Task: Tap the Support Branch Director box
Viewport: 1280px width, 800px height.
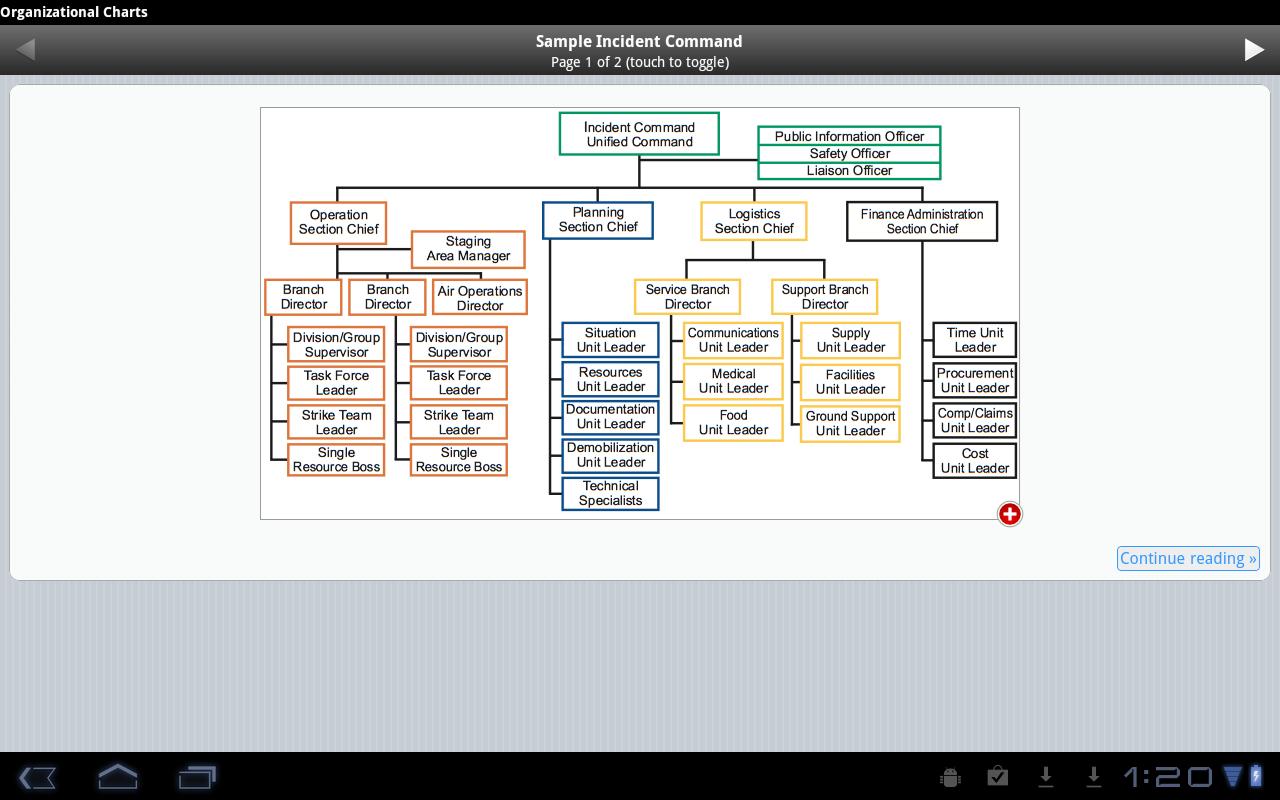Action: (825, 297)
